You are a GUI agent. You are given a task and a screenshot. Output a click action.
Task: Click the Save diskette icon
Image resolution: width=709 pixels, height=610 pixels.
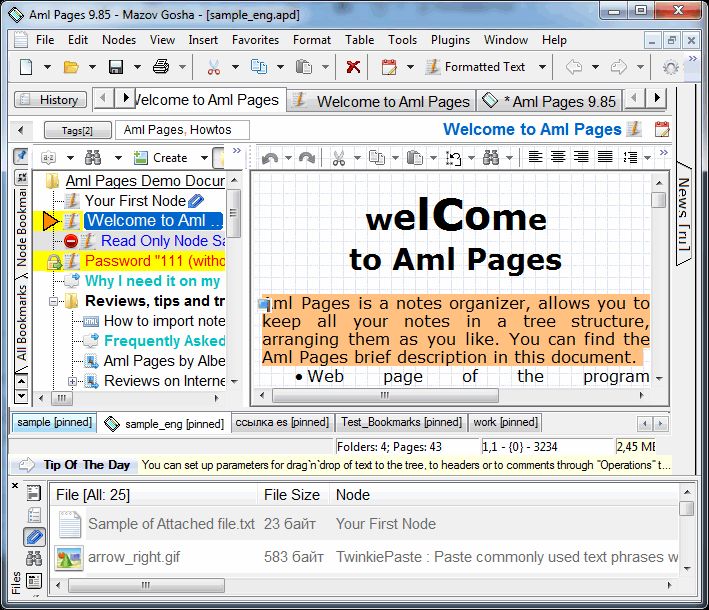(116, 67)
